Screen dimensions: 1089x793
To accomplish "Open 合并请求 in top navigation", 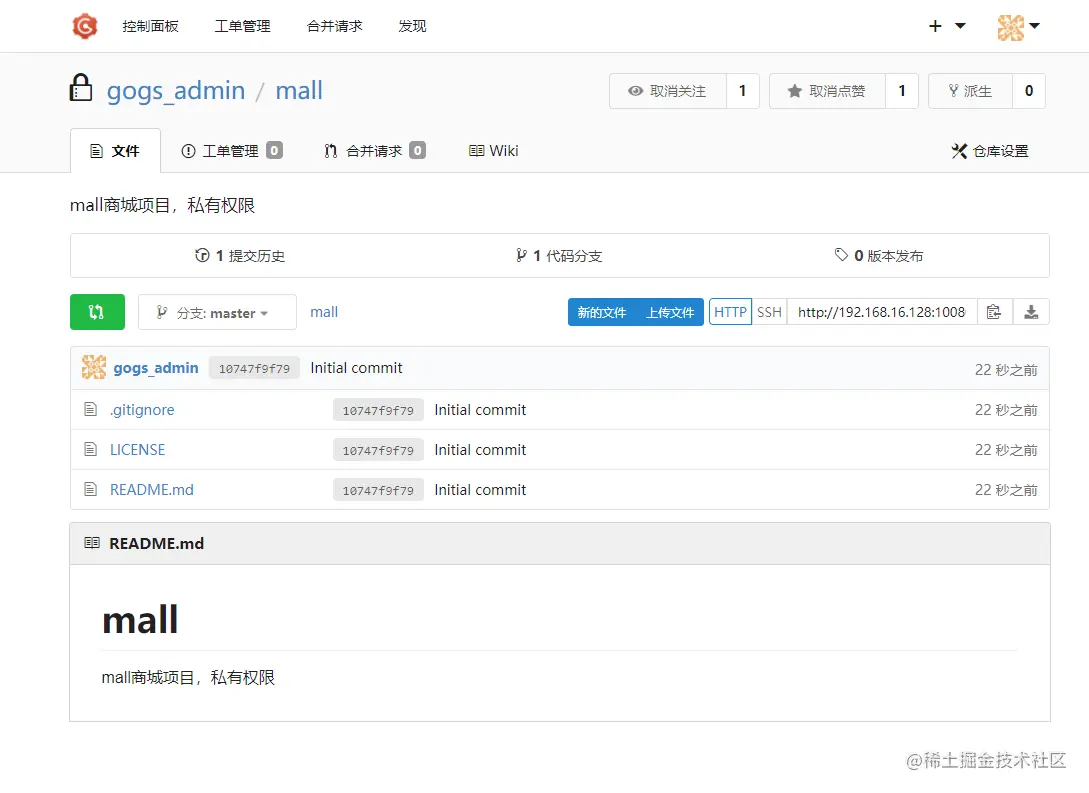I will coord(334,26).
